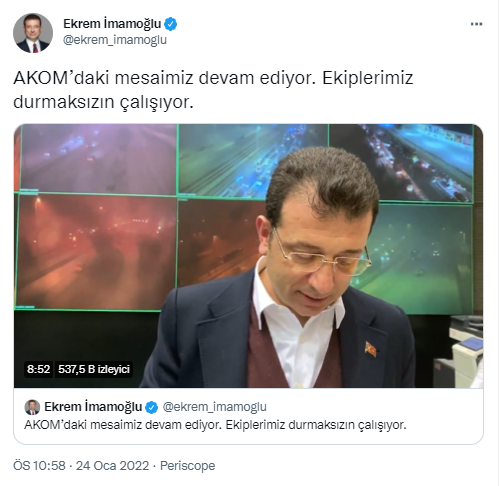Open the three-dot more options menu
This screenshot has width=500, height=486.
click(x=476, y=24)
